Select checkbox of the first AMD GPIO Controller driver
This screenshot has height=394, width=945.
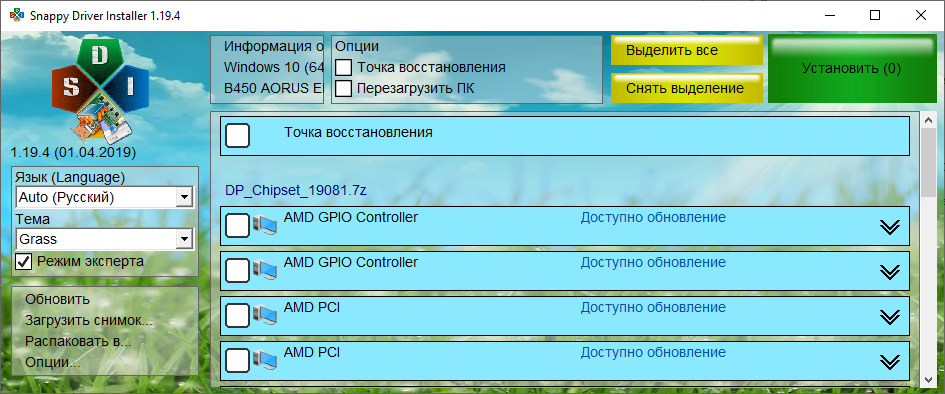click(x=237, y=226)
